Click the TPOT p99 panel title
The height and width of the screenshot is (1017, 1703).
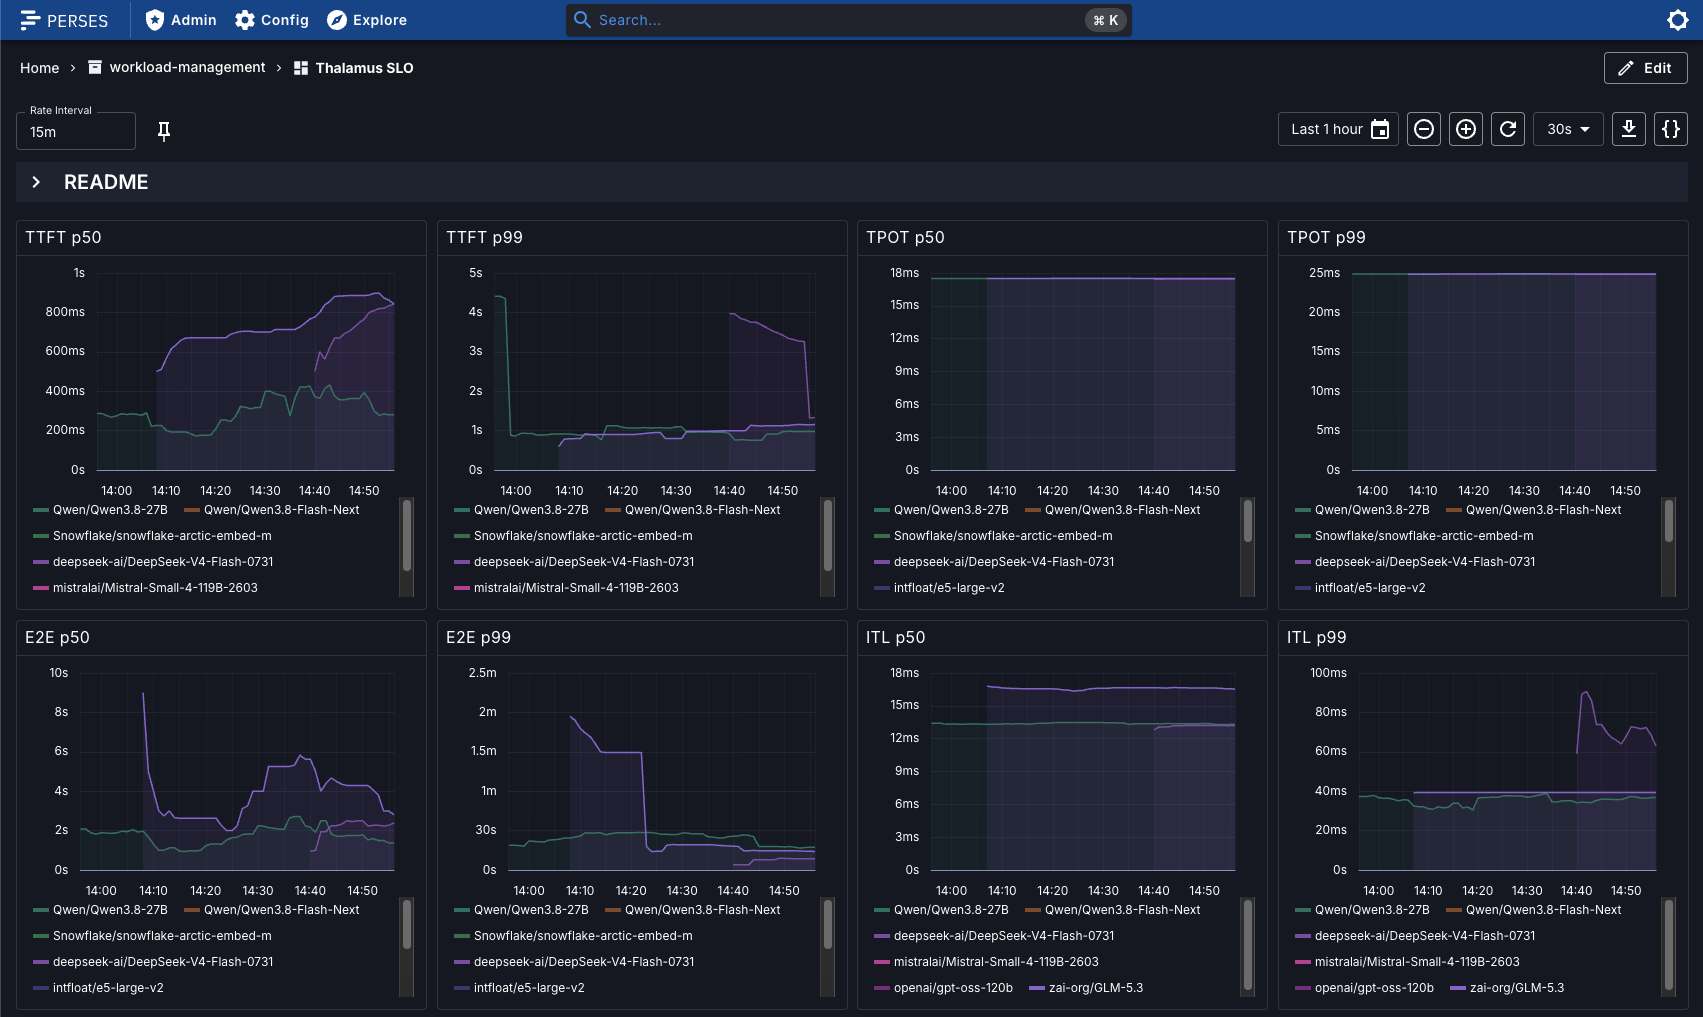point(1326,237)
